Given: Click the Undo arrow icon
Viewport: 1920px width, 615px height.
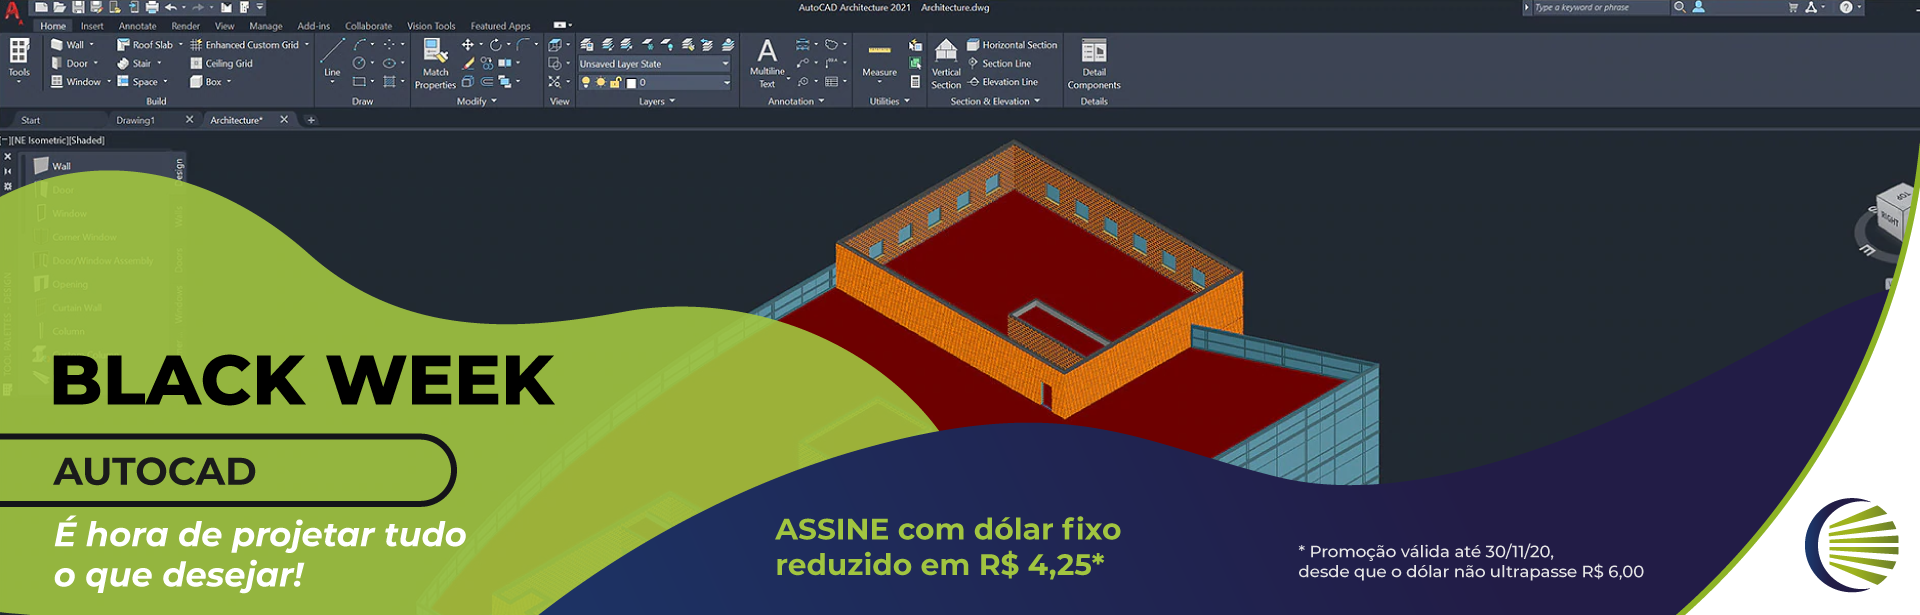Looking at the screenshot, I should pos(171,7).
